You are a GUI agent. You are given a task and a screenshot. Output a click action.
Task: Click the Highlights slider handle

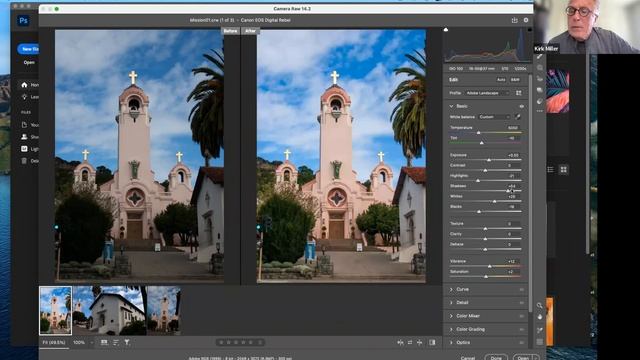point(478,180)
